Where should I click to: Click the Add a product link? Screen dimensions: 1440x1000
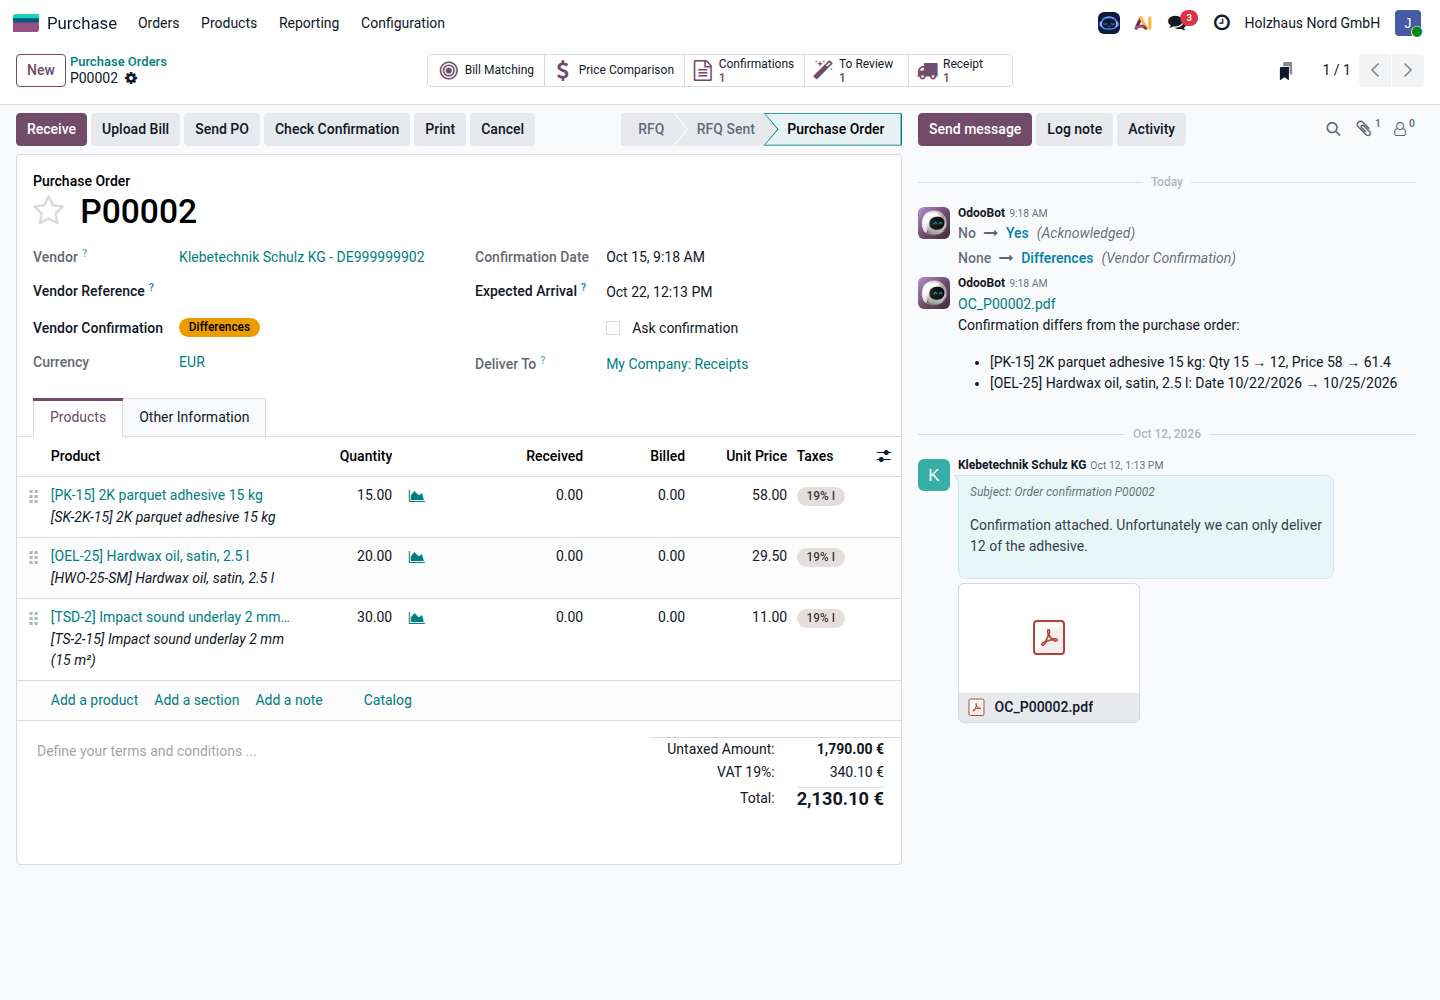coord(94,700)
